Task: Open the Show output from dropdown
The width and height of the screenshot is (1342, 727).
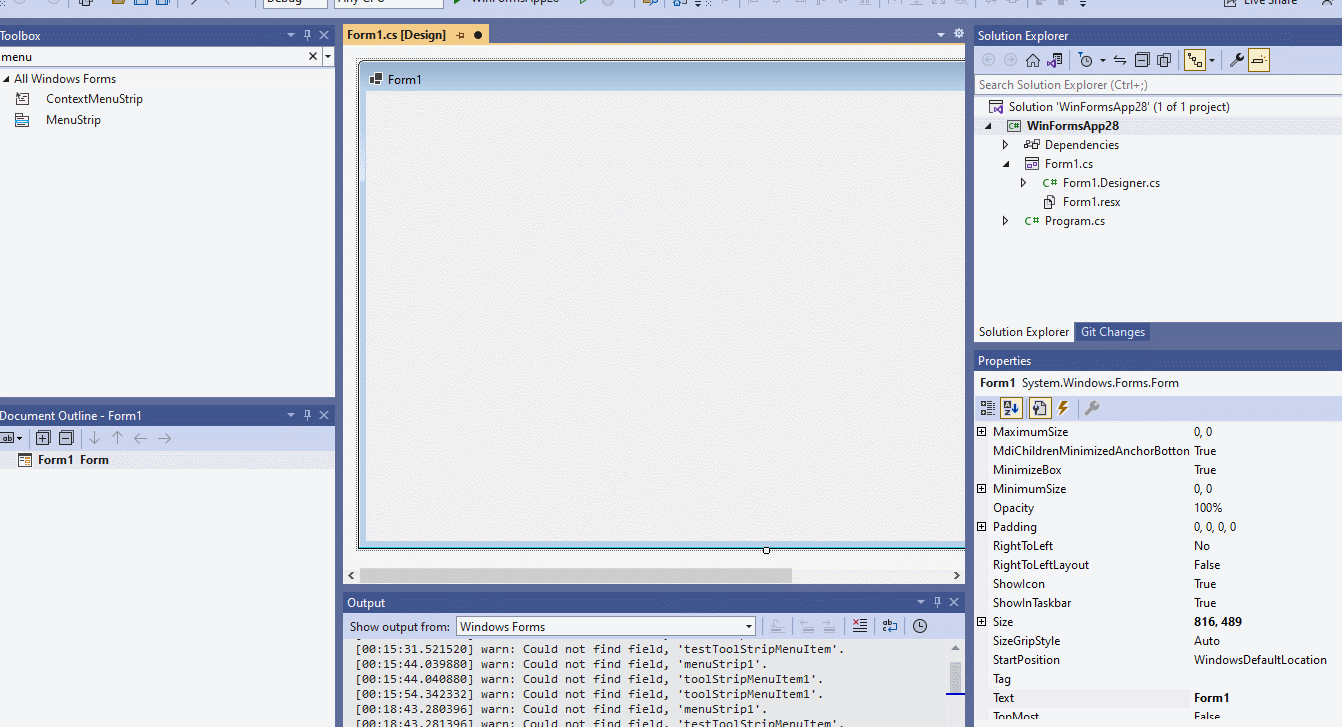Action: 748,626
